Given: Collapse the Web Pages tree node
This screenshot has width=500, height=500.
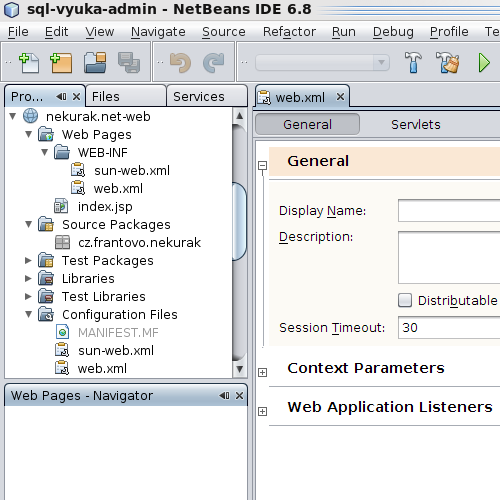Looking at the screenshot, I should 29,134.
